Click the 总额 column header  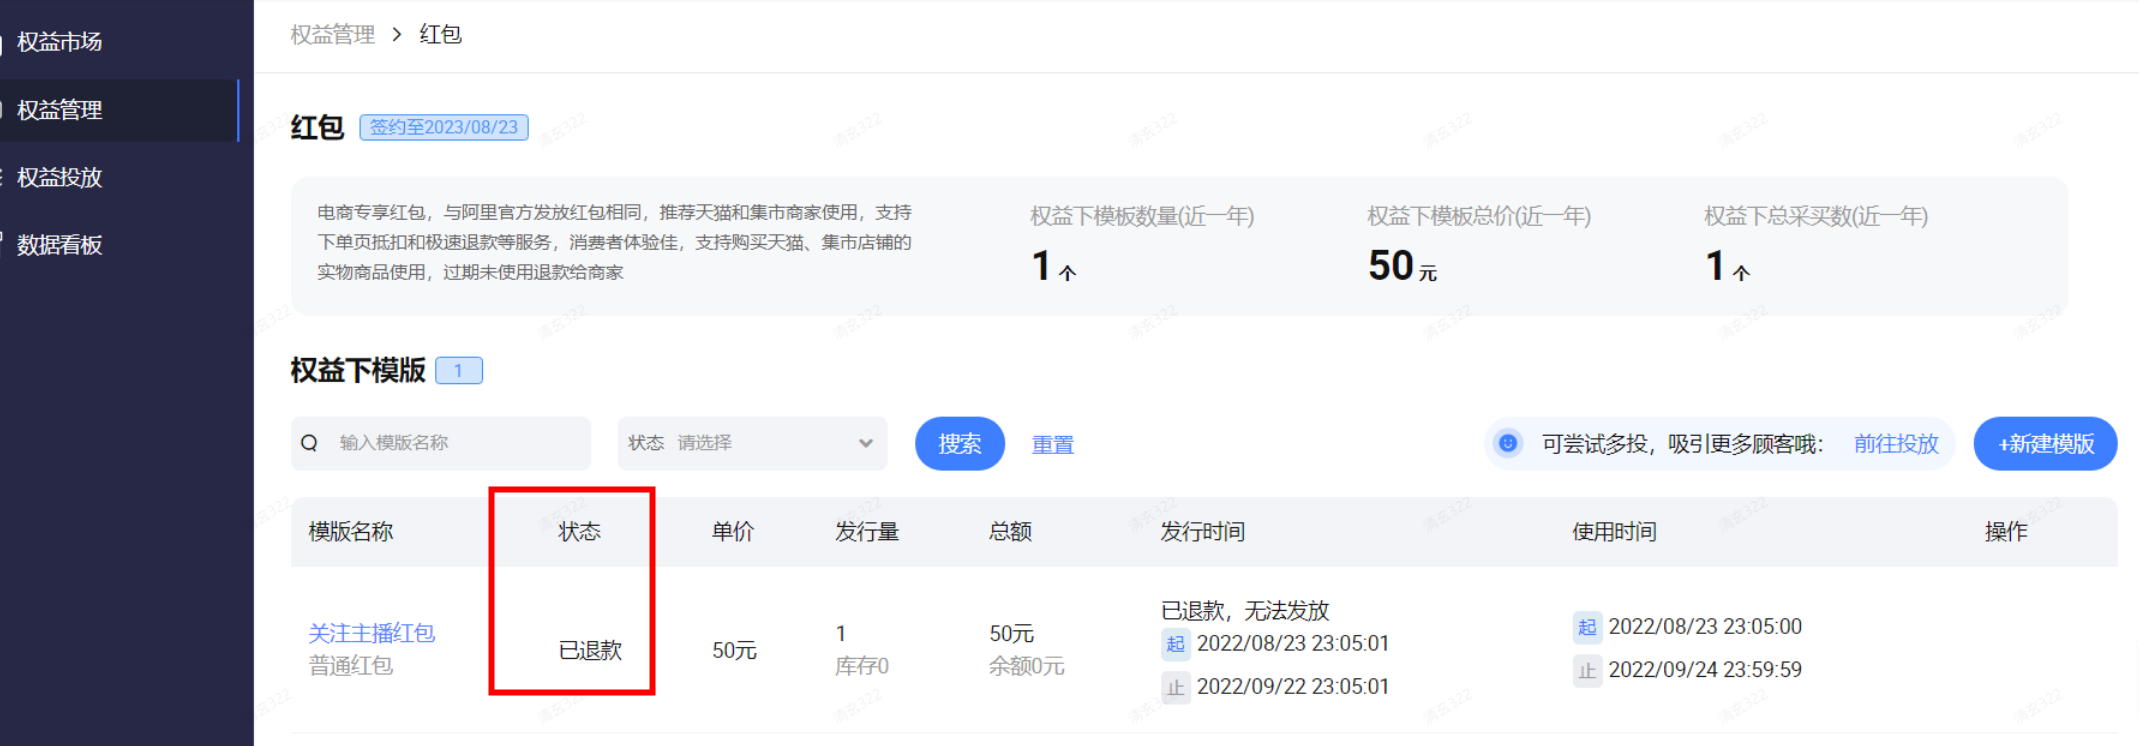point(1010,532)
